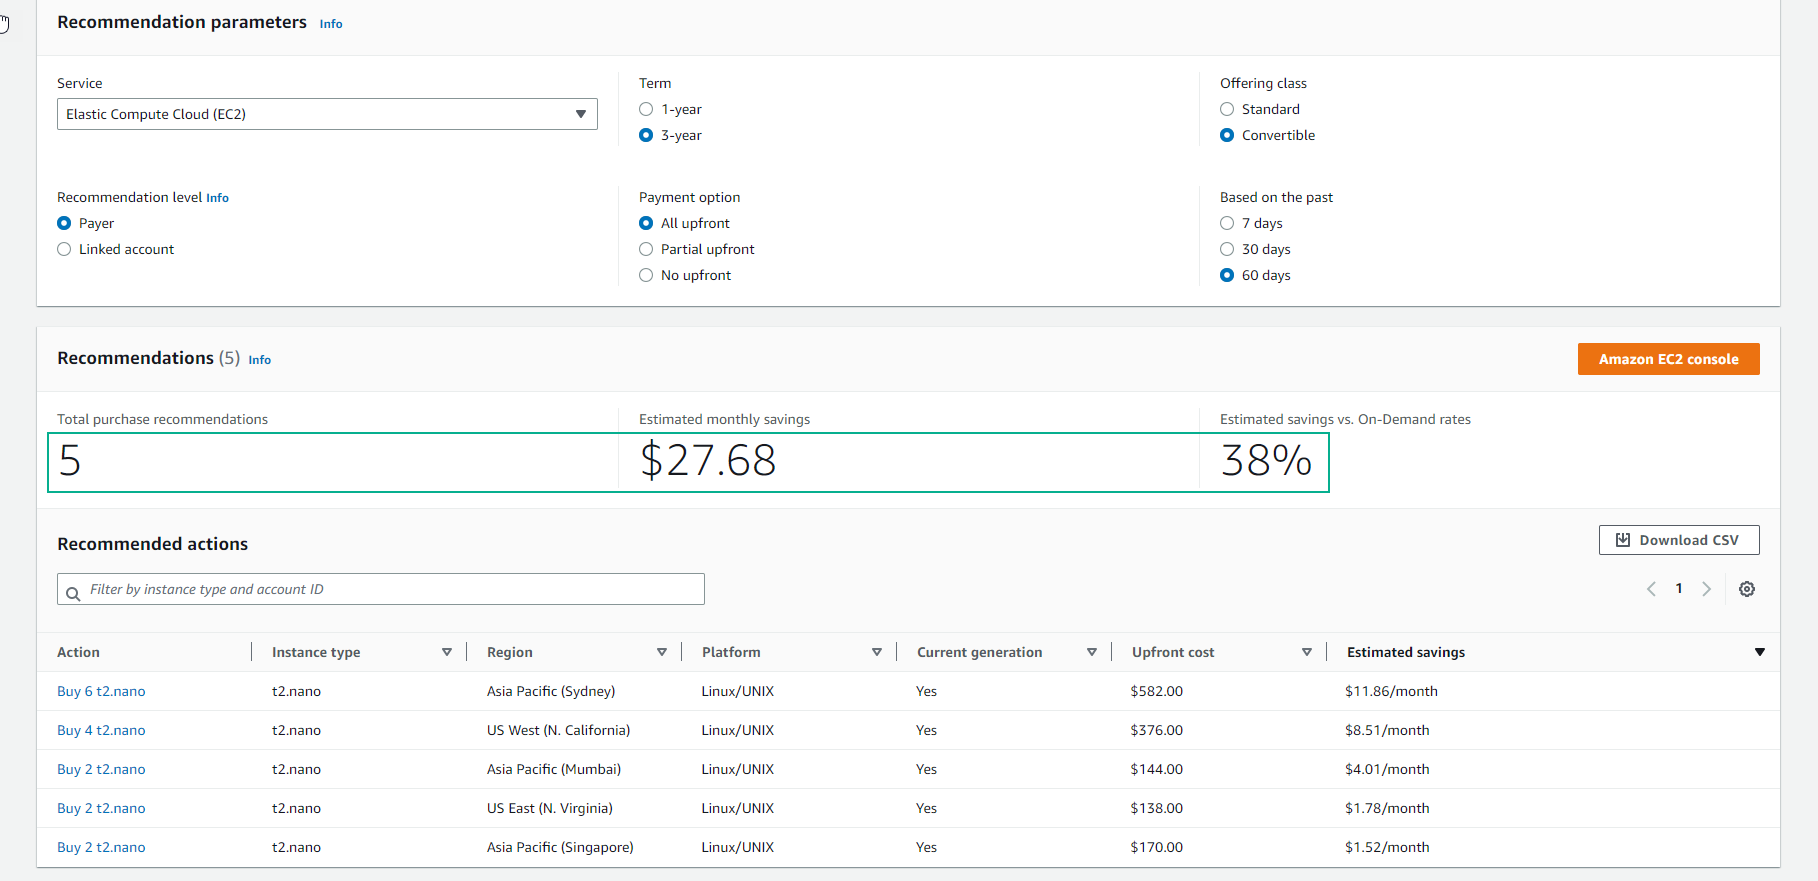Go to next page arrow
The width and height of the screenshot is (1818, 881).
(x=1707, y=589)
